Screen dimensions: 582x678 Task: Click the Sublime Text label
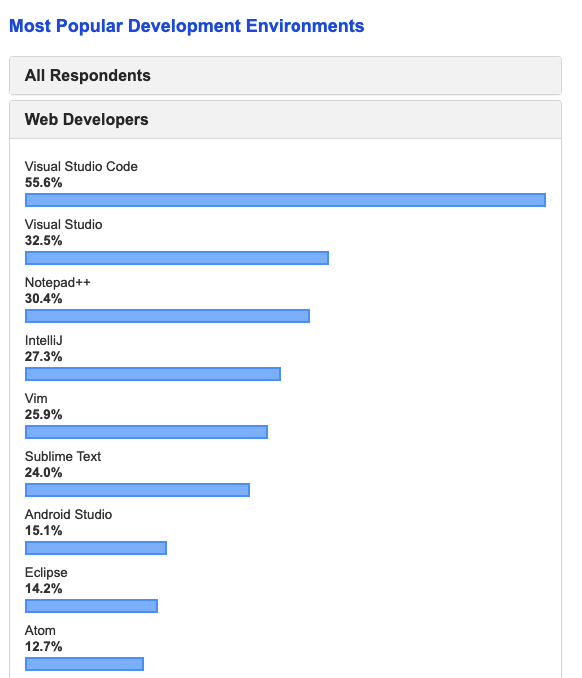(63, 456)
